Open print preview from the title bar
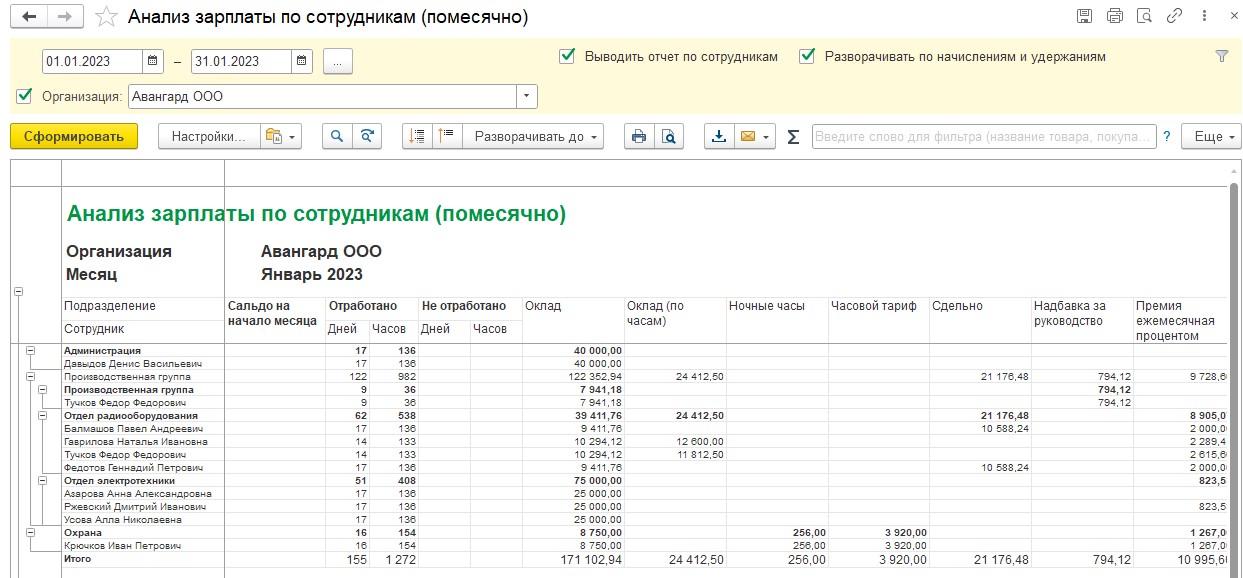The height and width of the screenshot is (578, 1243). pyautogui.click(x=1145, y=17)
